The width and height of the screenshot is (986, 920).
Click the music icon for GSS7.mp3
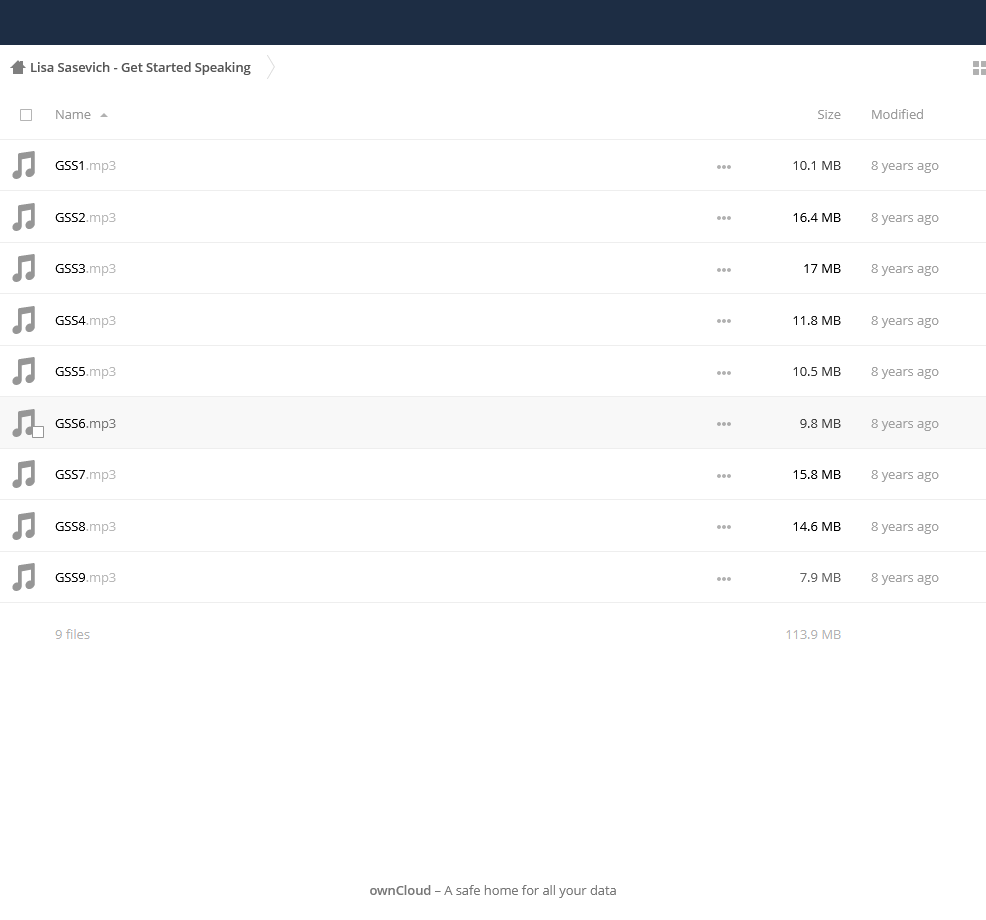24,474
